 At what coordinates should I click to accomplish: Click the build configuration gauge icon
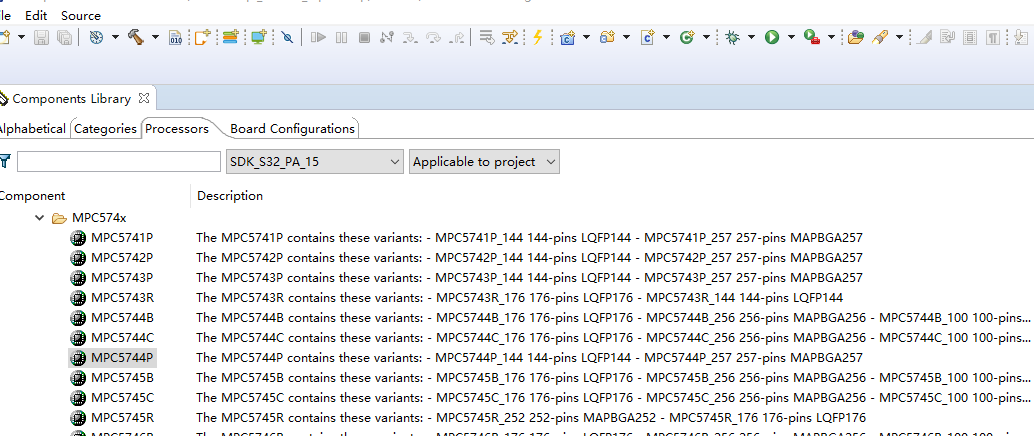[96, 38]
